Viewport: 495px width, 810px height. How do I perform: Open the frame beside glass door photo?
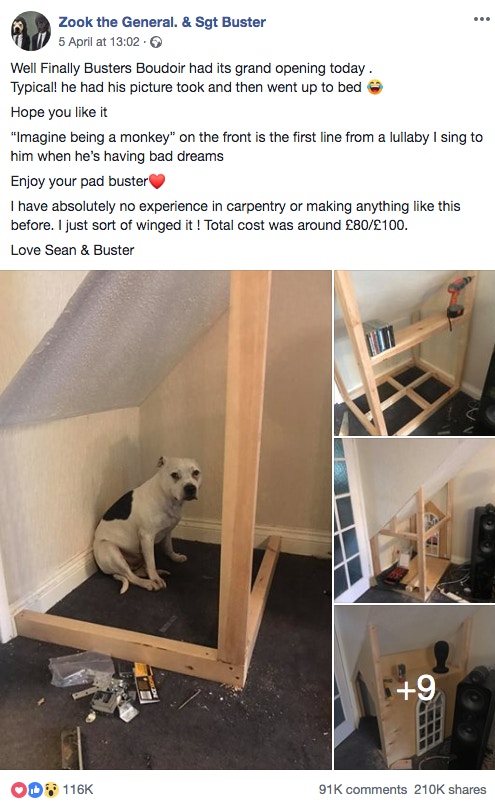point(414,521)
